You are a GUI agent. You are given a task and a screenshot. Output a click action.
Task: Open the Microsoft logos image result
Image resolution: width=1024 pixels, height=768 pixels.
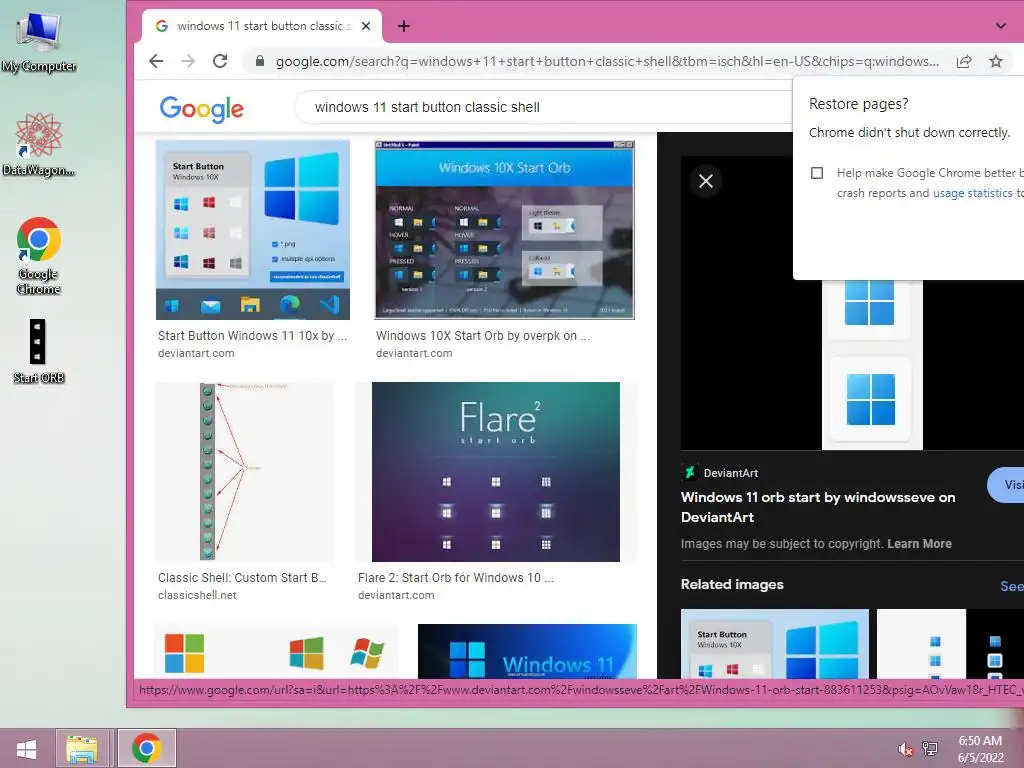(276, 651)
